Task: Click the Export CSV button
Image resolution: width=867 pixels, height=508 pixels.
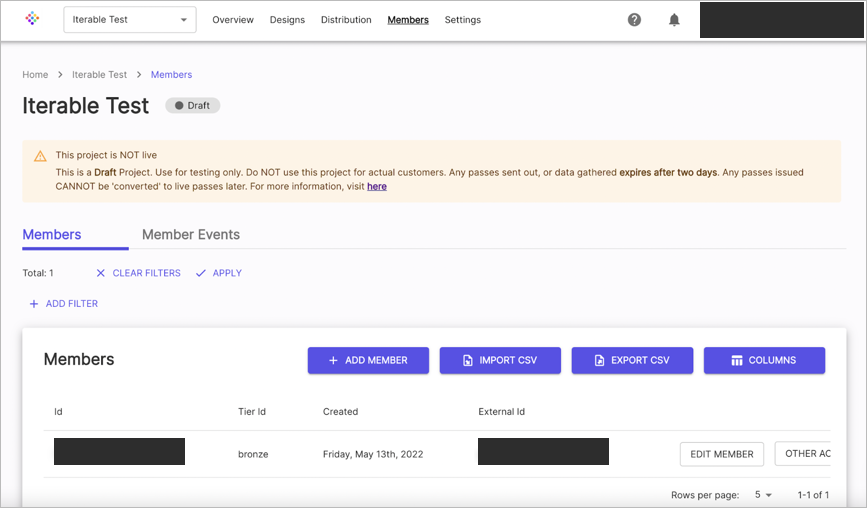Action: click(632, 360)
